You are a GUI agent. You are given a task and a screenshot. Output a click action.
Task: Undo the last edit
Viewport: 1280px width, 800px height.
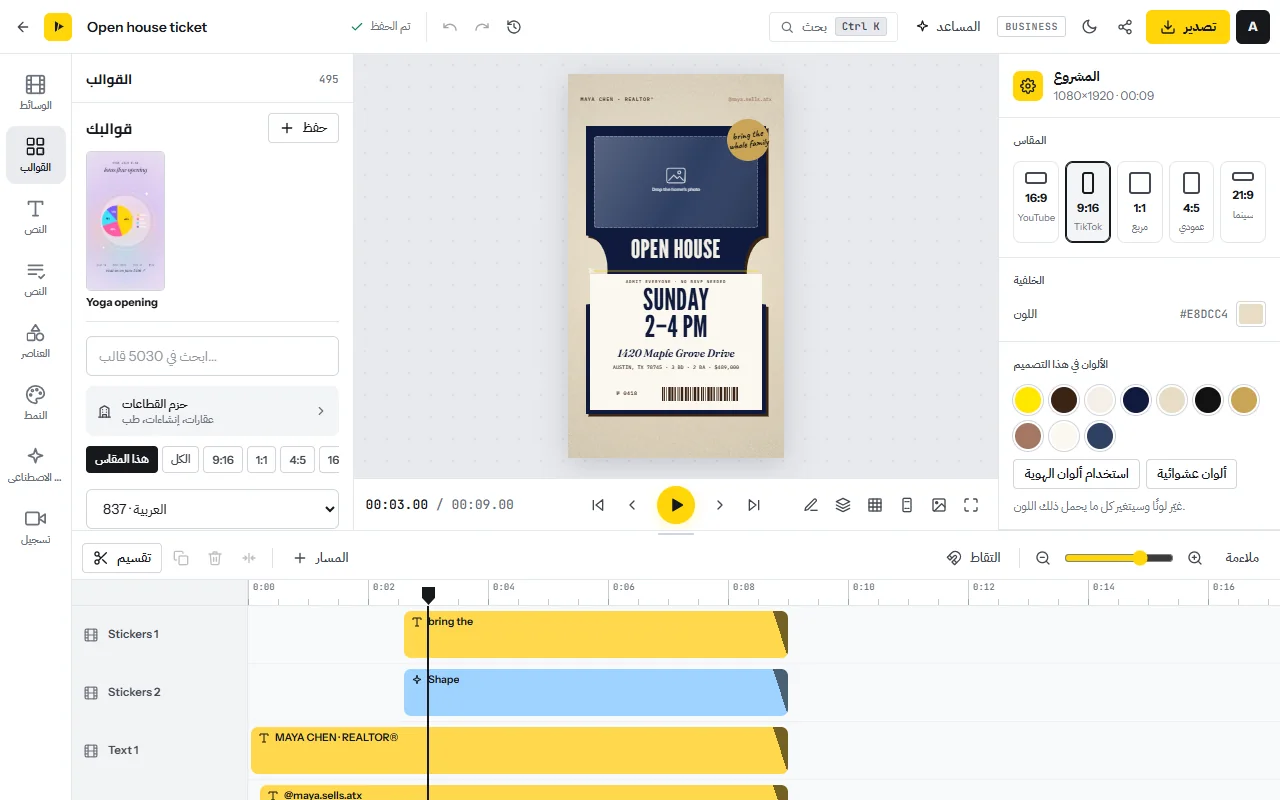450,27
